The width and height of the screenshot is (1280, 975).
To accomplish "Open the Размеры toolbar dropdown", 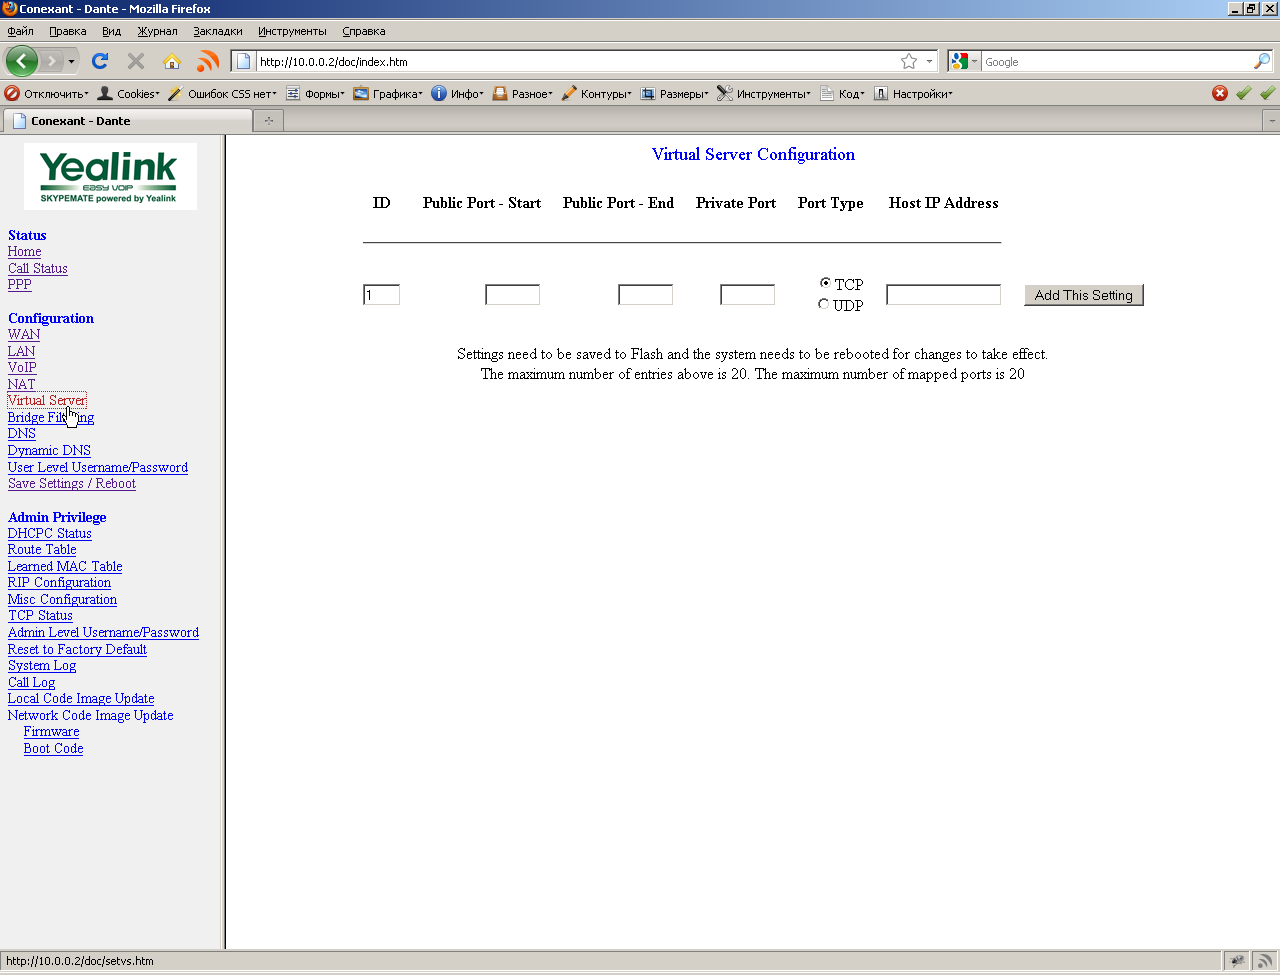I will pyautogui.click(x=674, y=94).
